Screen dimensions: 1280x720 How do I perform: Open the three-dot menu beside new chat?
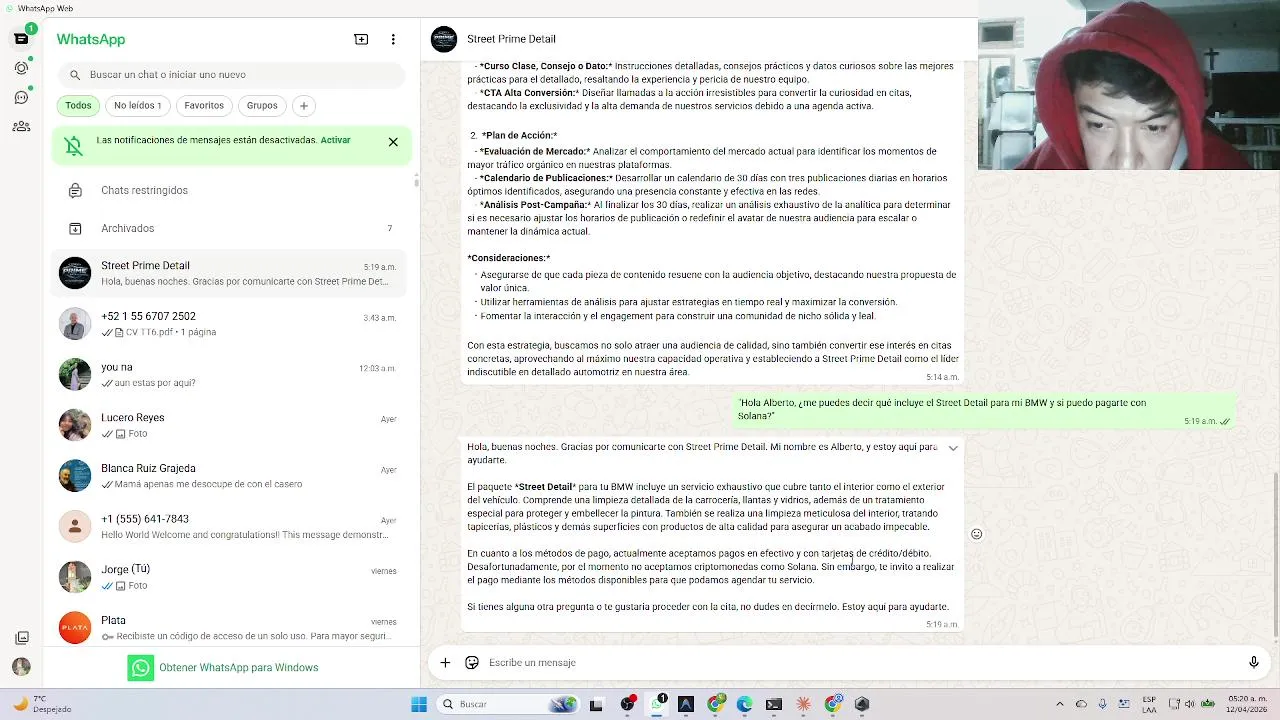(x=393, y=39)
